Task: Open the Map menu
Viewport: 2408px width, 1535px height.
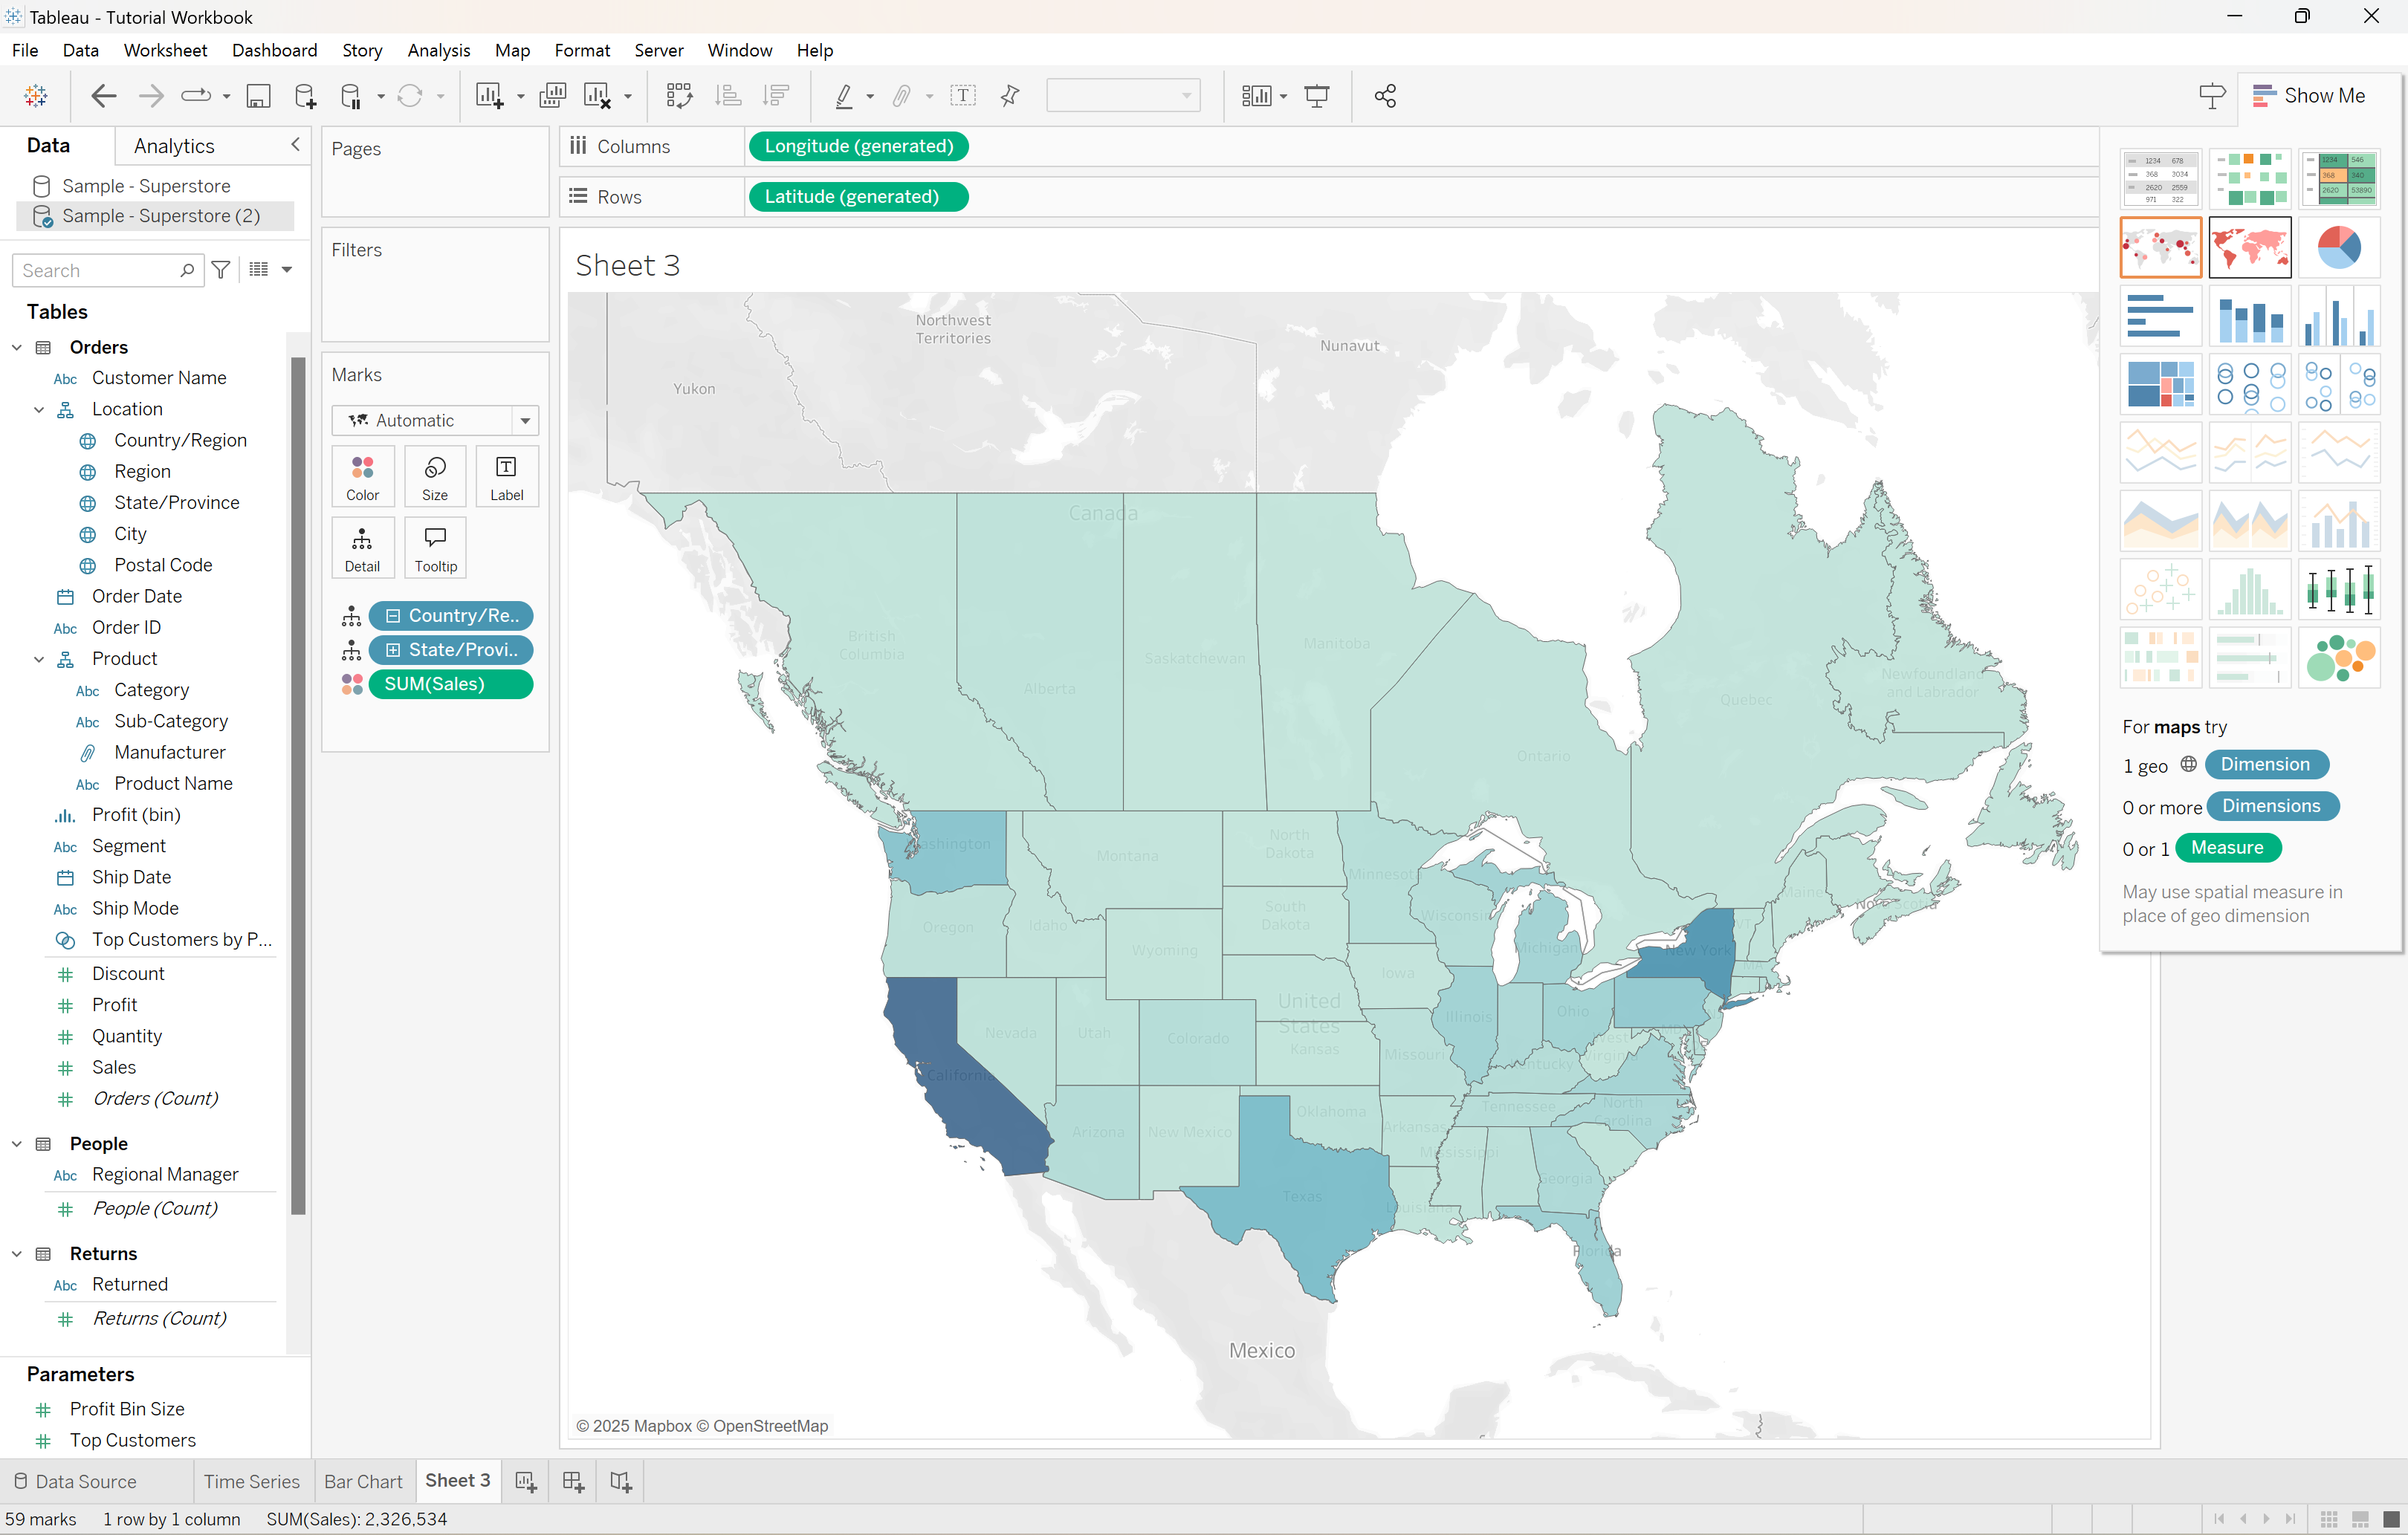Action: (512, 50)
